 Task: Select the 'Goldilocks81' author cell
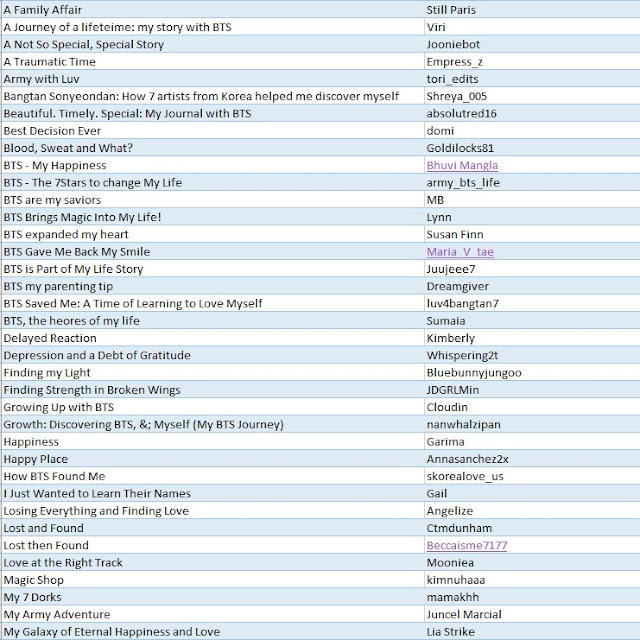[532, 148]
